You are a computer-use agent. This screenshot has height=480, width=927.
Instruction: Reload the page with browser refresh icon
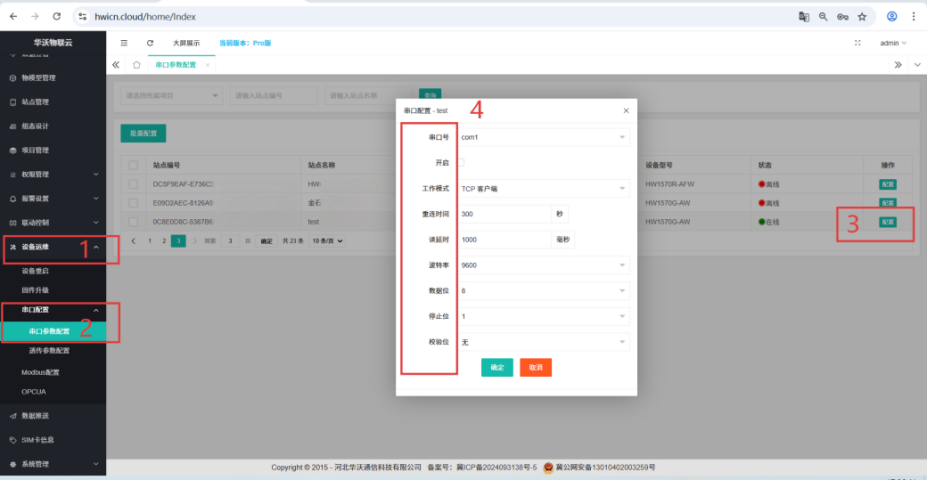click(x=57, y=17)
